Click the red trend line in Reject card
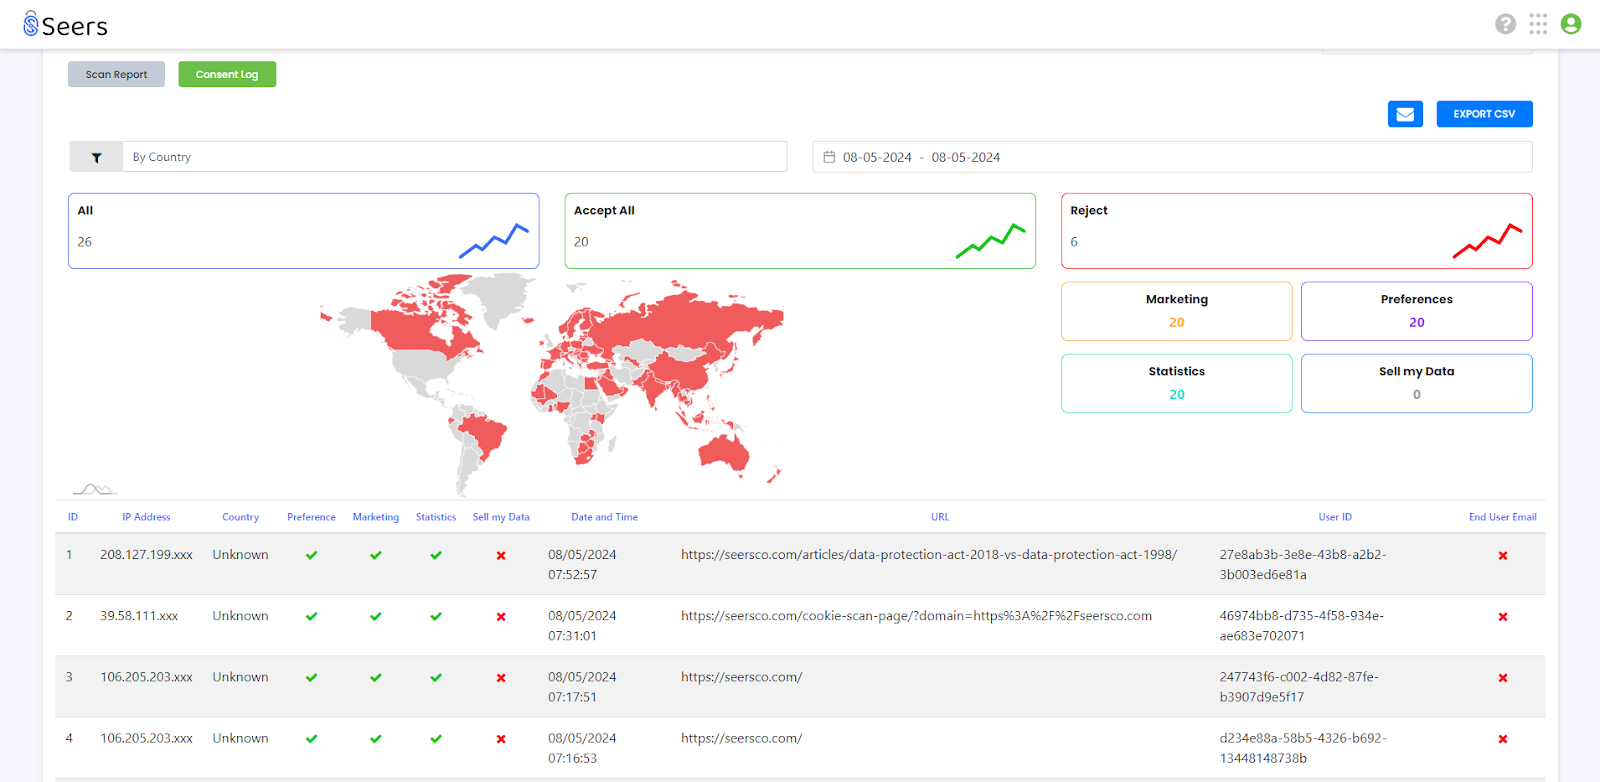This screenshot has height=782, width=1600. click(x=1487, y=240)
